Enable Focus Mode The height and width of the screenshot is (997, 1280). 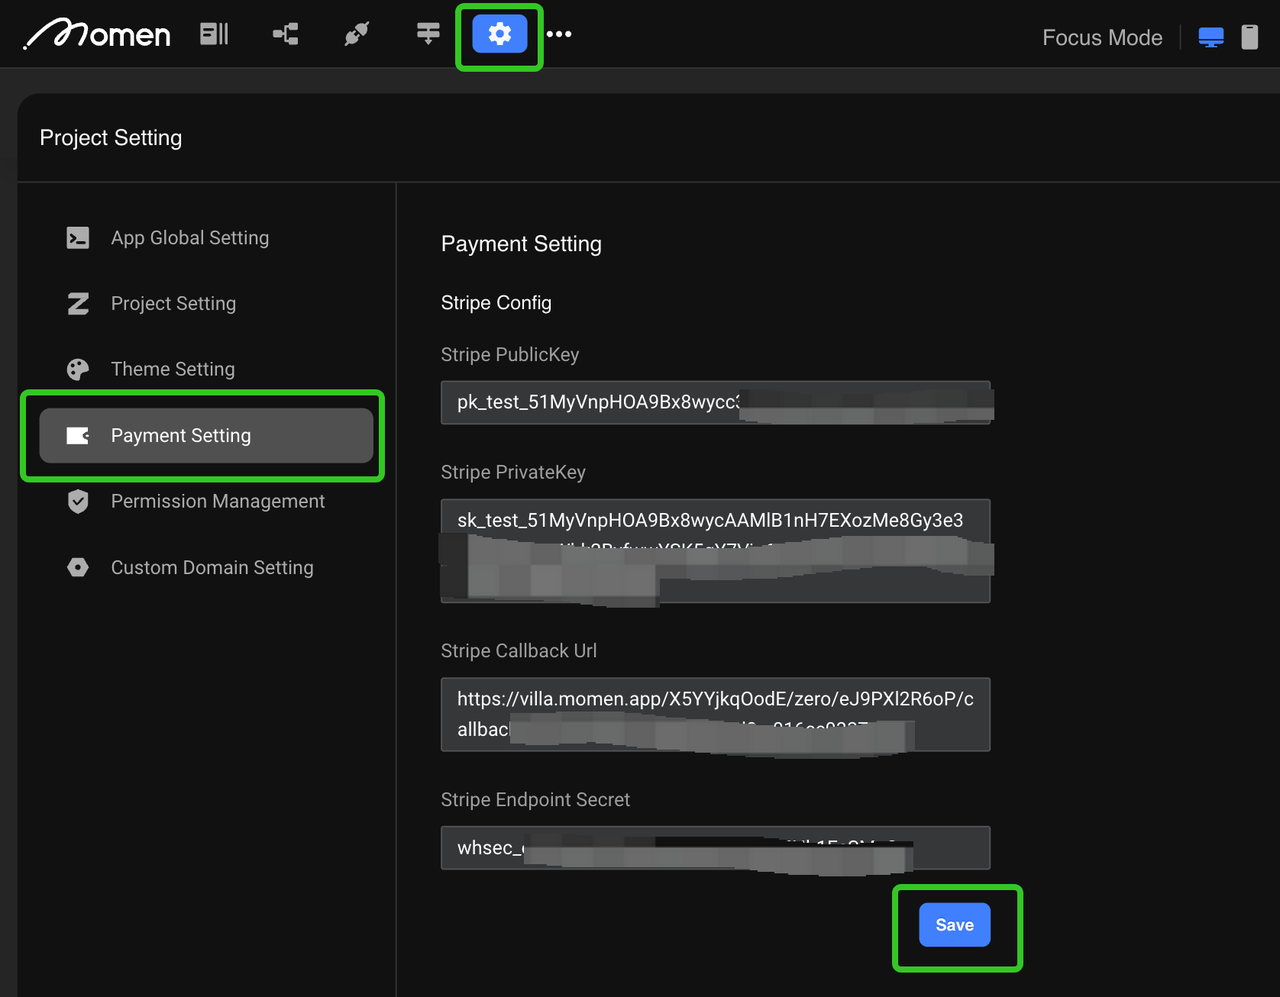click(1102, 38)
